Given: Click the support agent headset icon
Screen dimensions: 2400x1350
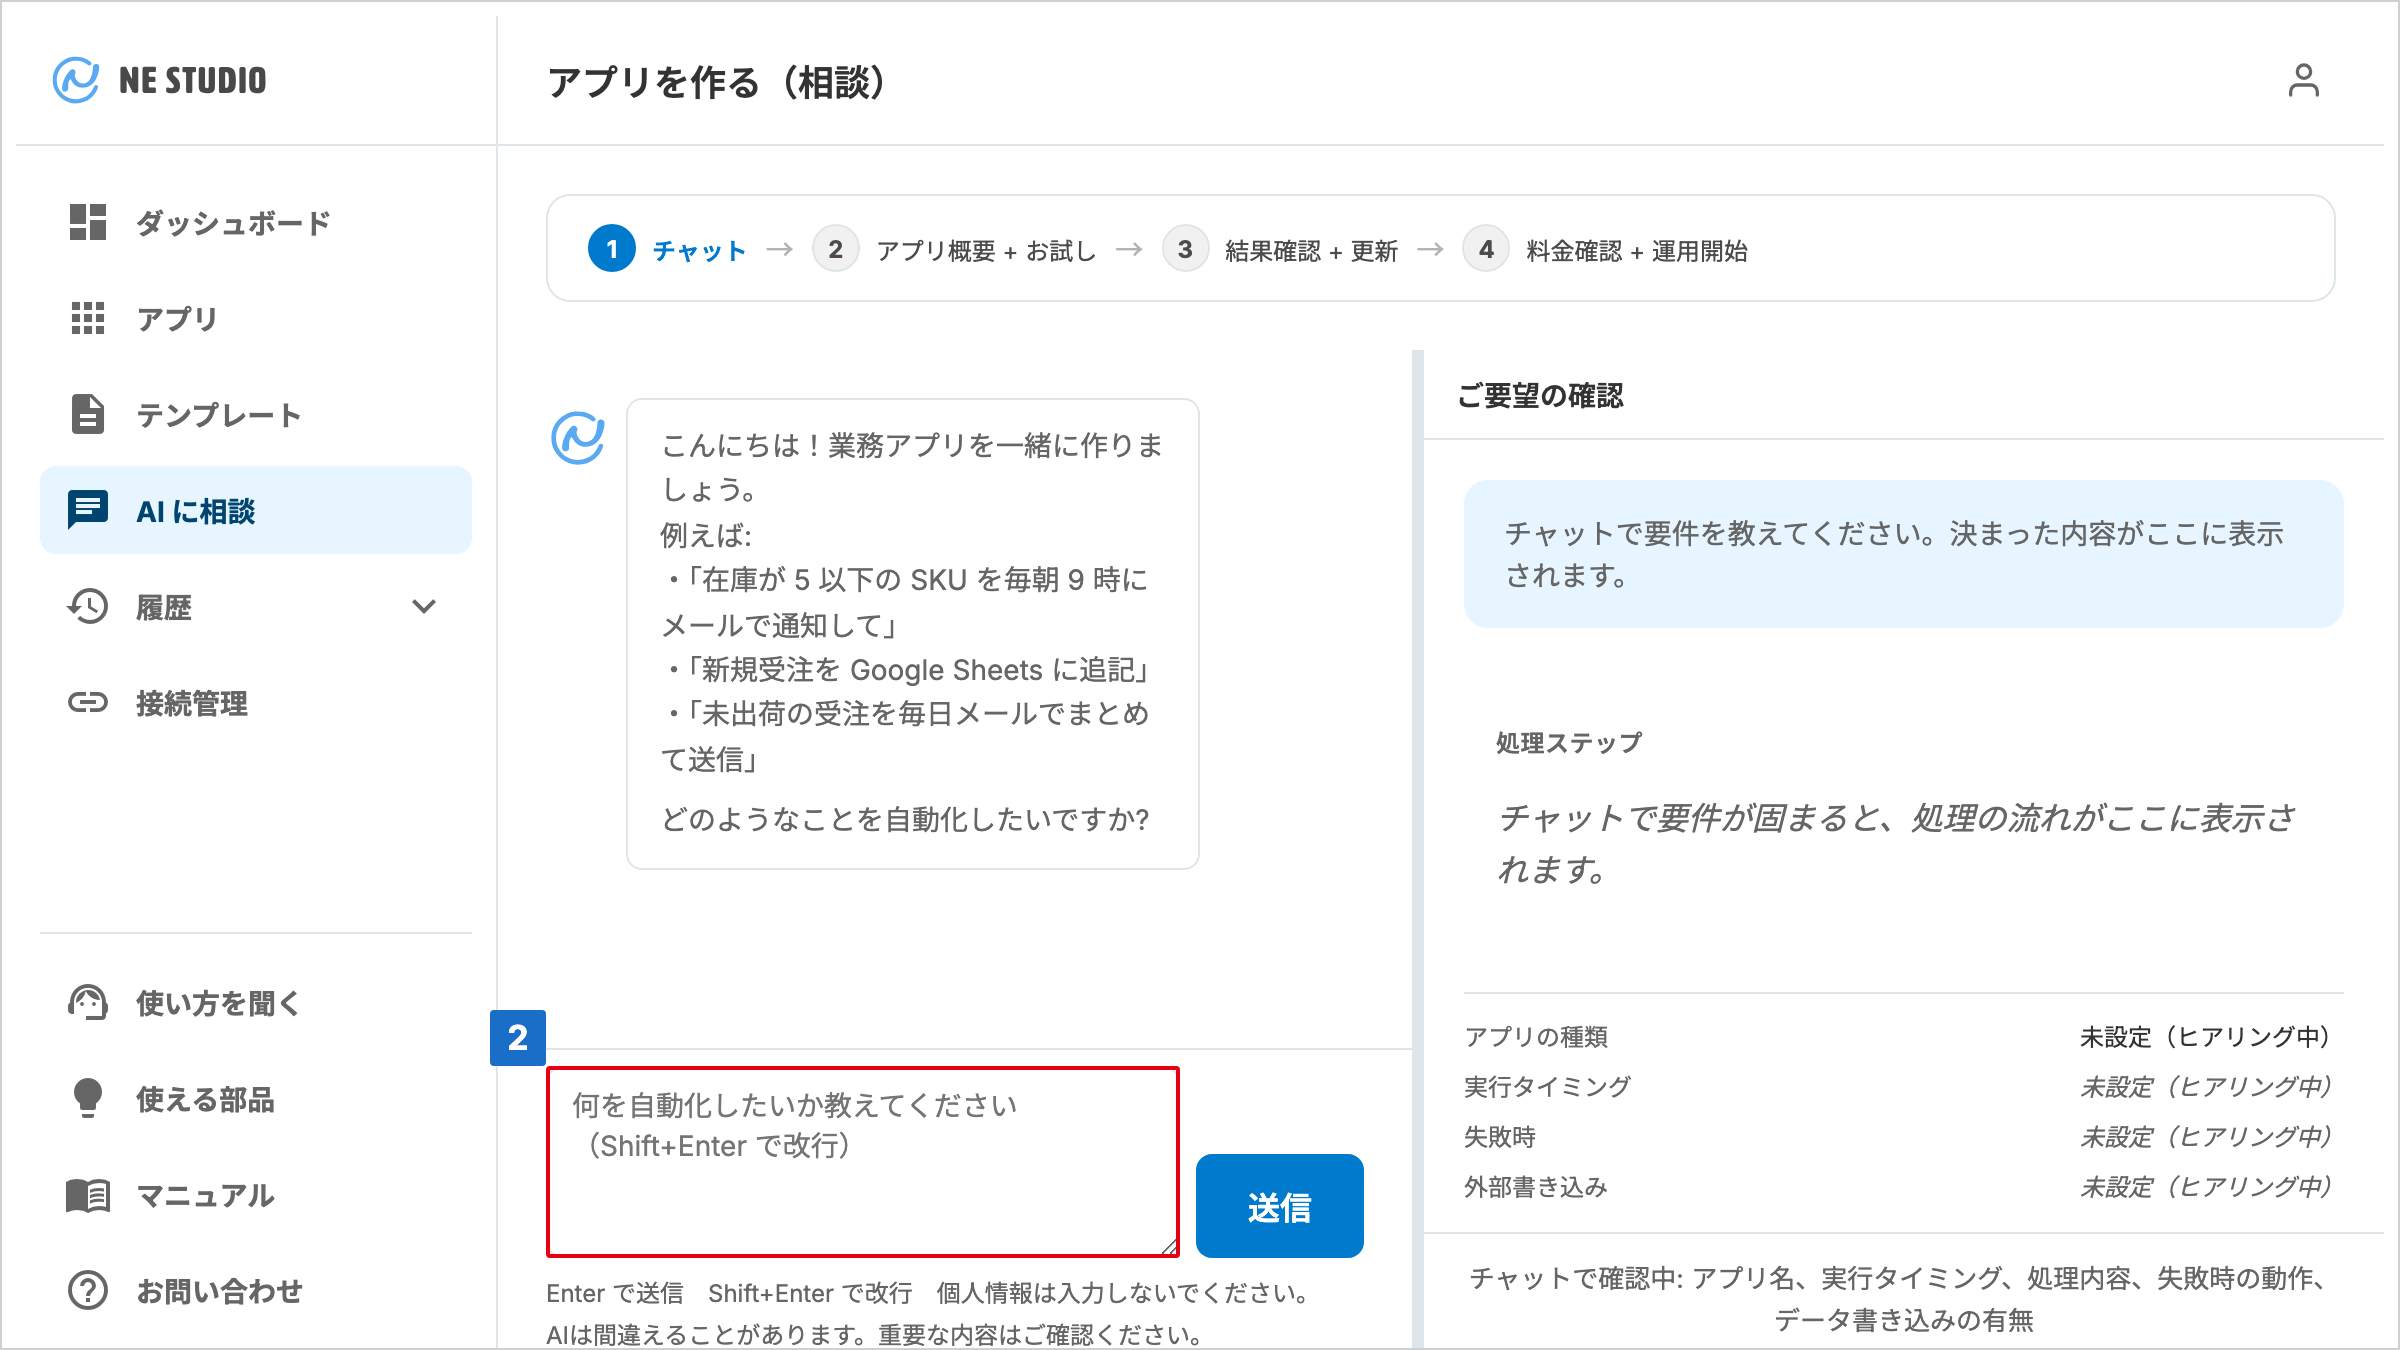Looking at the screenshot, I should 88,1002.
